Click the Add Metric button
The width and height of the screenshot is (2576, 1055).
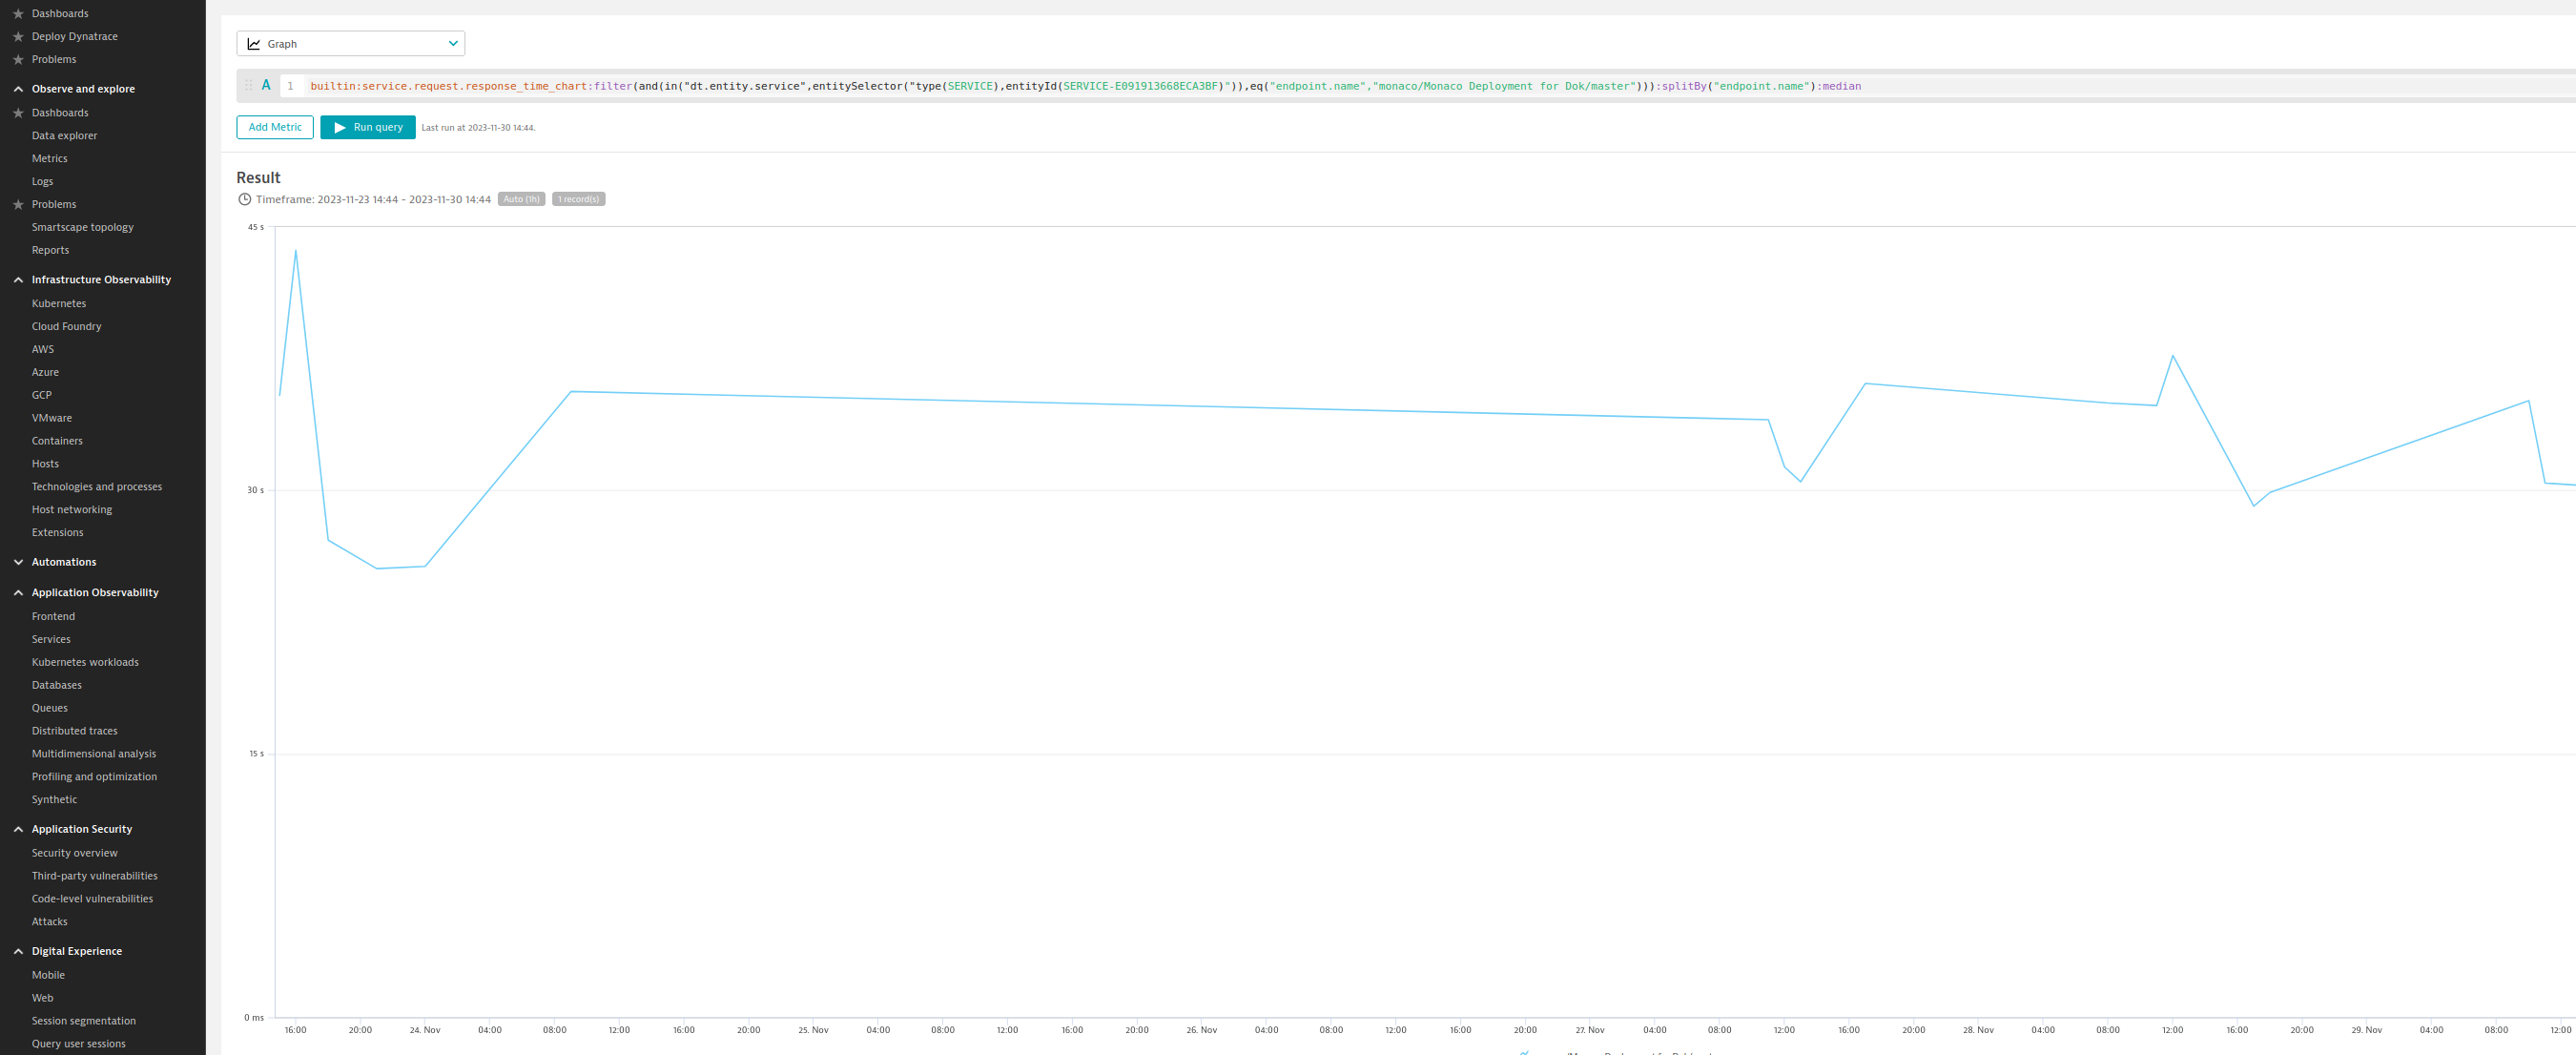(274, 127)
